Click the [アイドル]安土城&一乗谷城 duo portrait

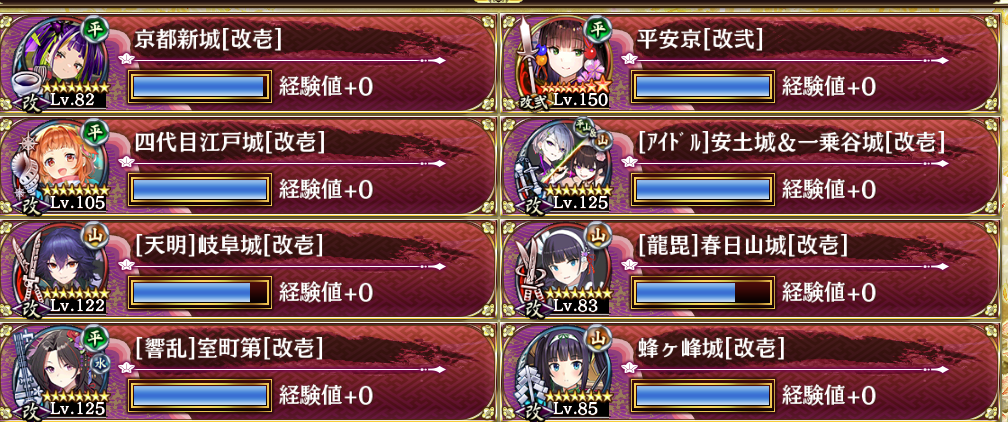[562, 165]
